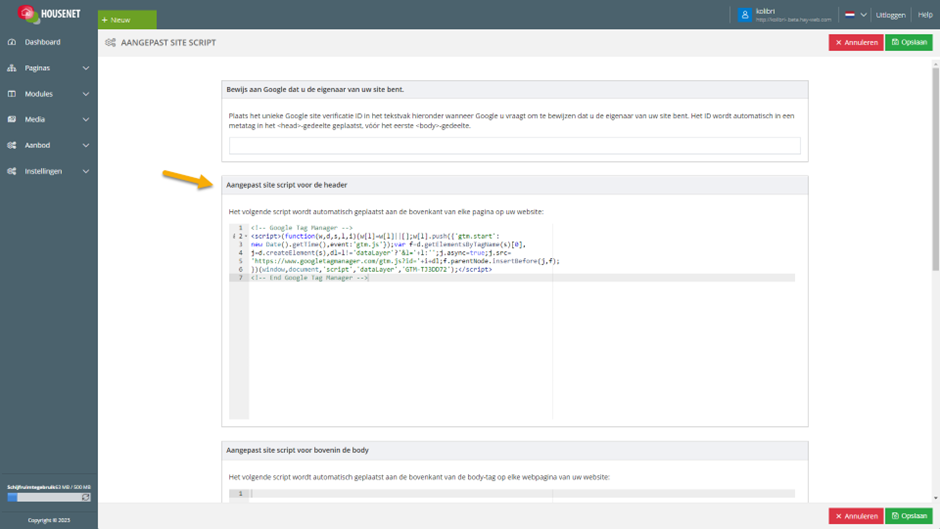Expand the Instellingen menu chevron
The width and height of the screenshot is (940, 529).
tap(86, 171)
